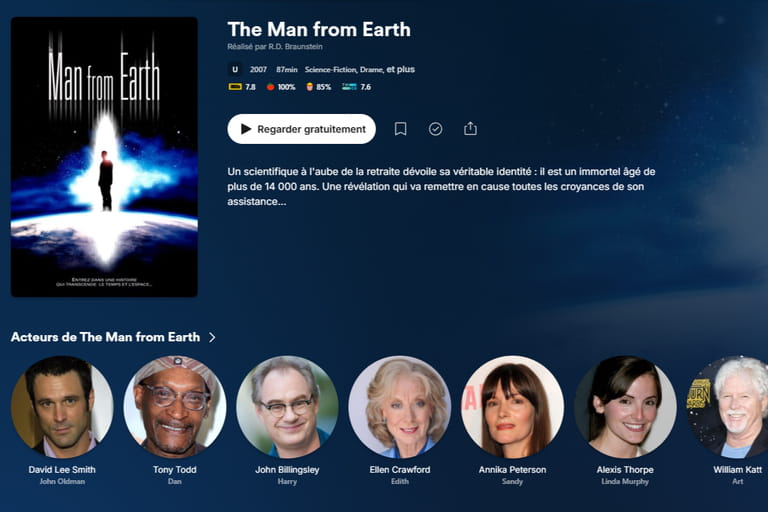Mark film as watched with checkmark icon

(x=435, y=129)
